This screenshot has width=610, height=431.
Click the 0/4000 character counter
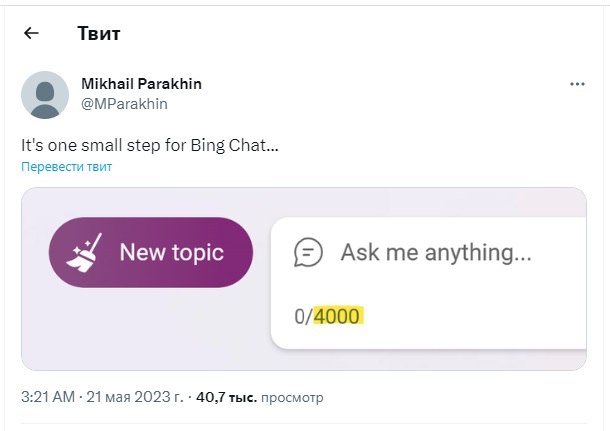click(x=329, y=316)
